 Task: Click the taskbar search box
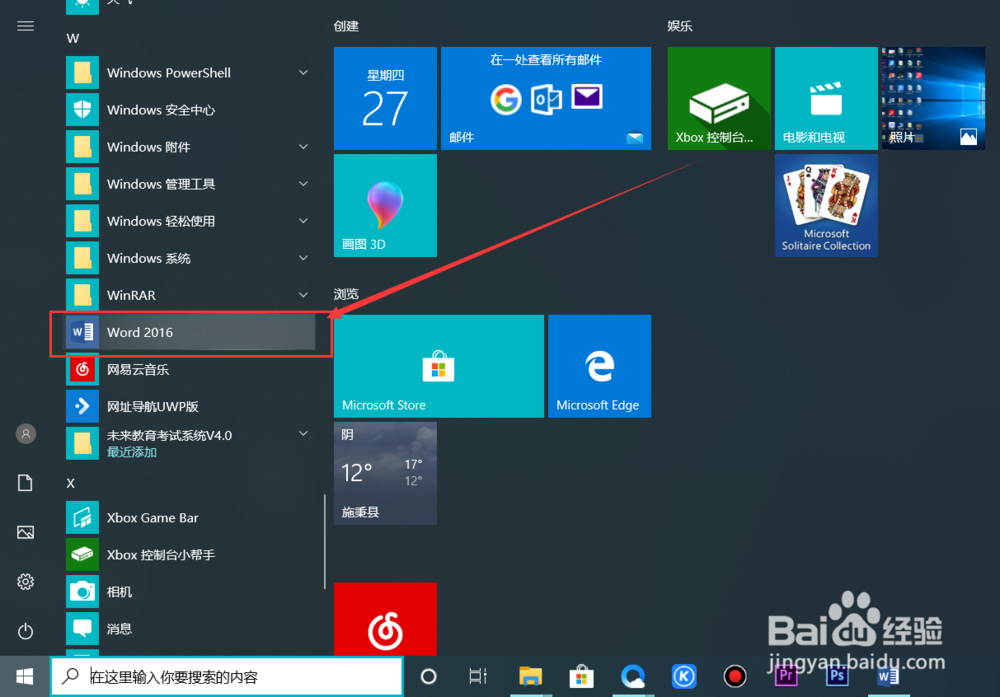[x=227, y=677]
